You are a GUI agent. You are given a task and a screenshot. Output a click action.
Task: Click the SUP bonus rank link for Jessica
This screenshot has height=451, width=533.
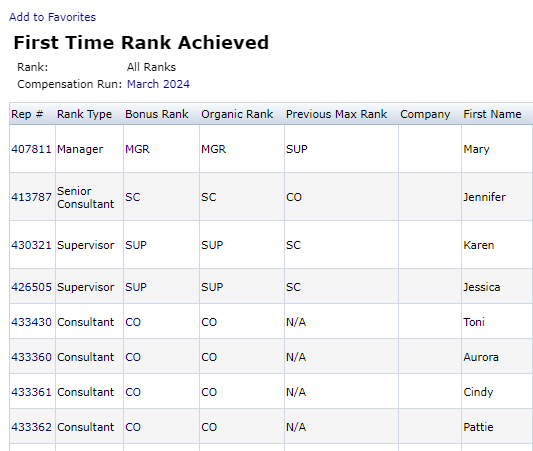136,287
